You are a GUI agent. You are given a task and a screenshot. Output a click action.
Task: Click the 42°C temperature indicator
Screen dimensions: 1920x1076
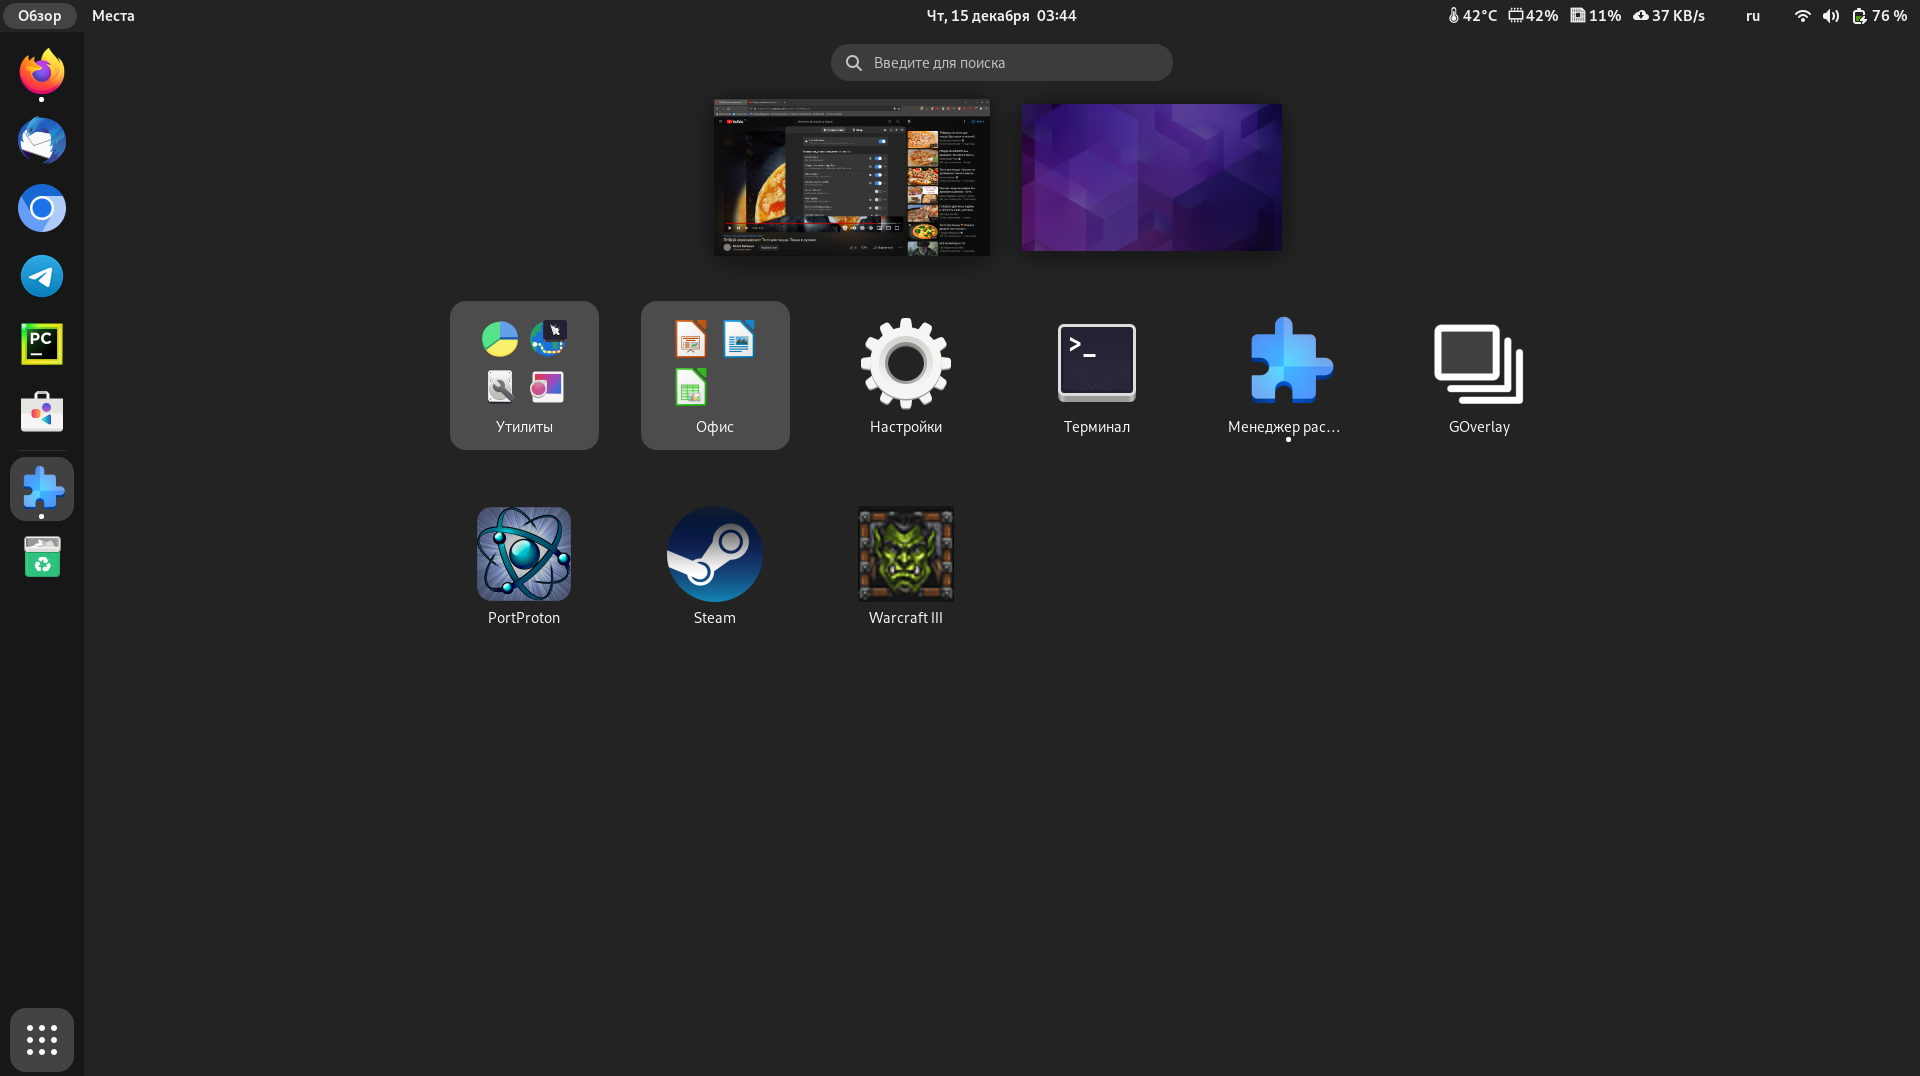tap(1473, 16)
